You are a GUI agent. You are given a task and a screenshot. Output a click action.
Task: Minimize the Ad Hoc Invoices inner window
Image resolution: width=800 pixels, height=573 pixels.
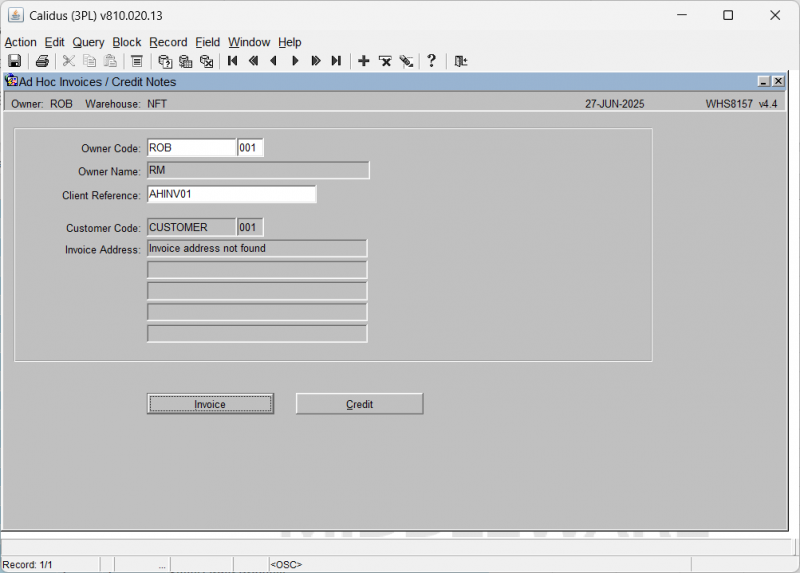click(x=764, y=81)
